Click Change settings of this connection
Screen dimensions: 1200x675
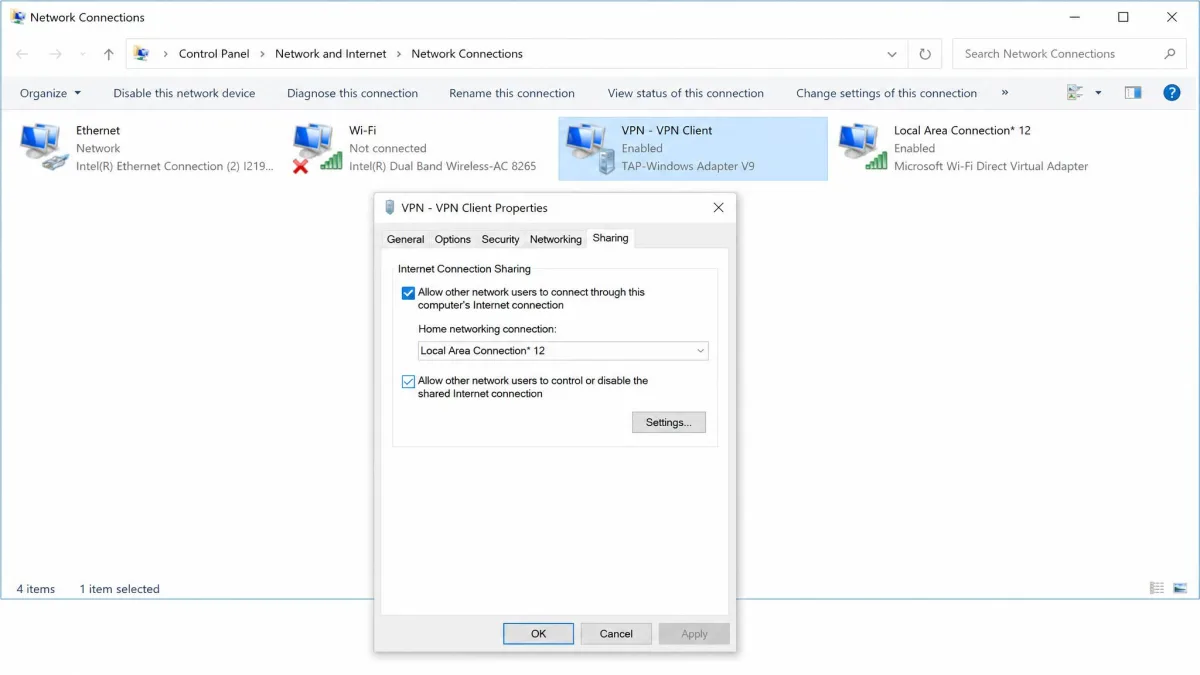coord(886,93)
